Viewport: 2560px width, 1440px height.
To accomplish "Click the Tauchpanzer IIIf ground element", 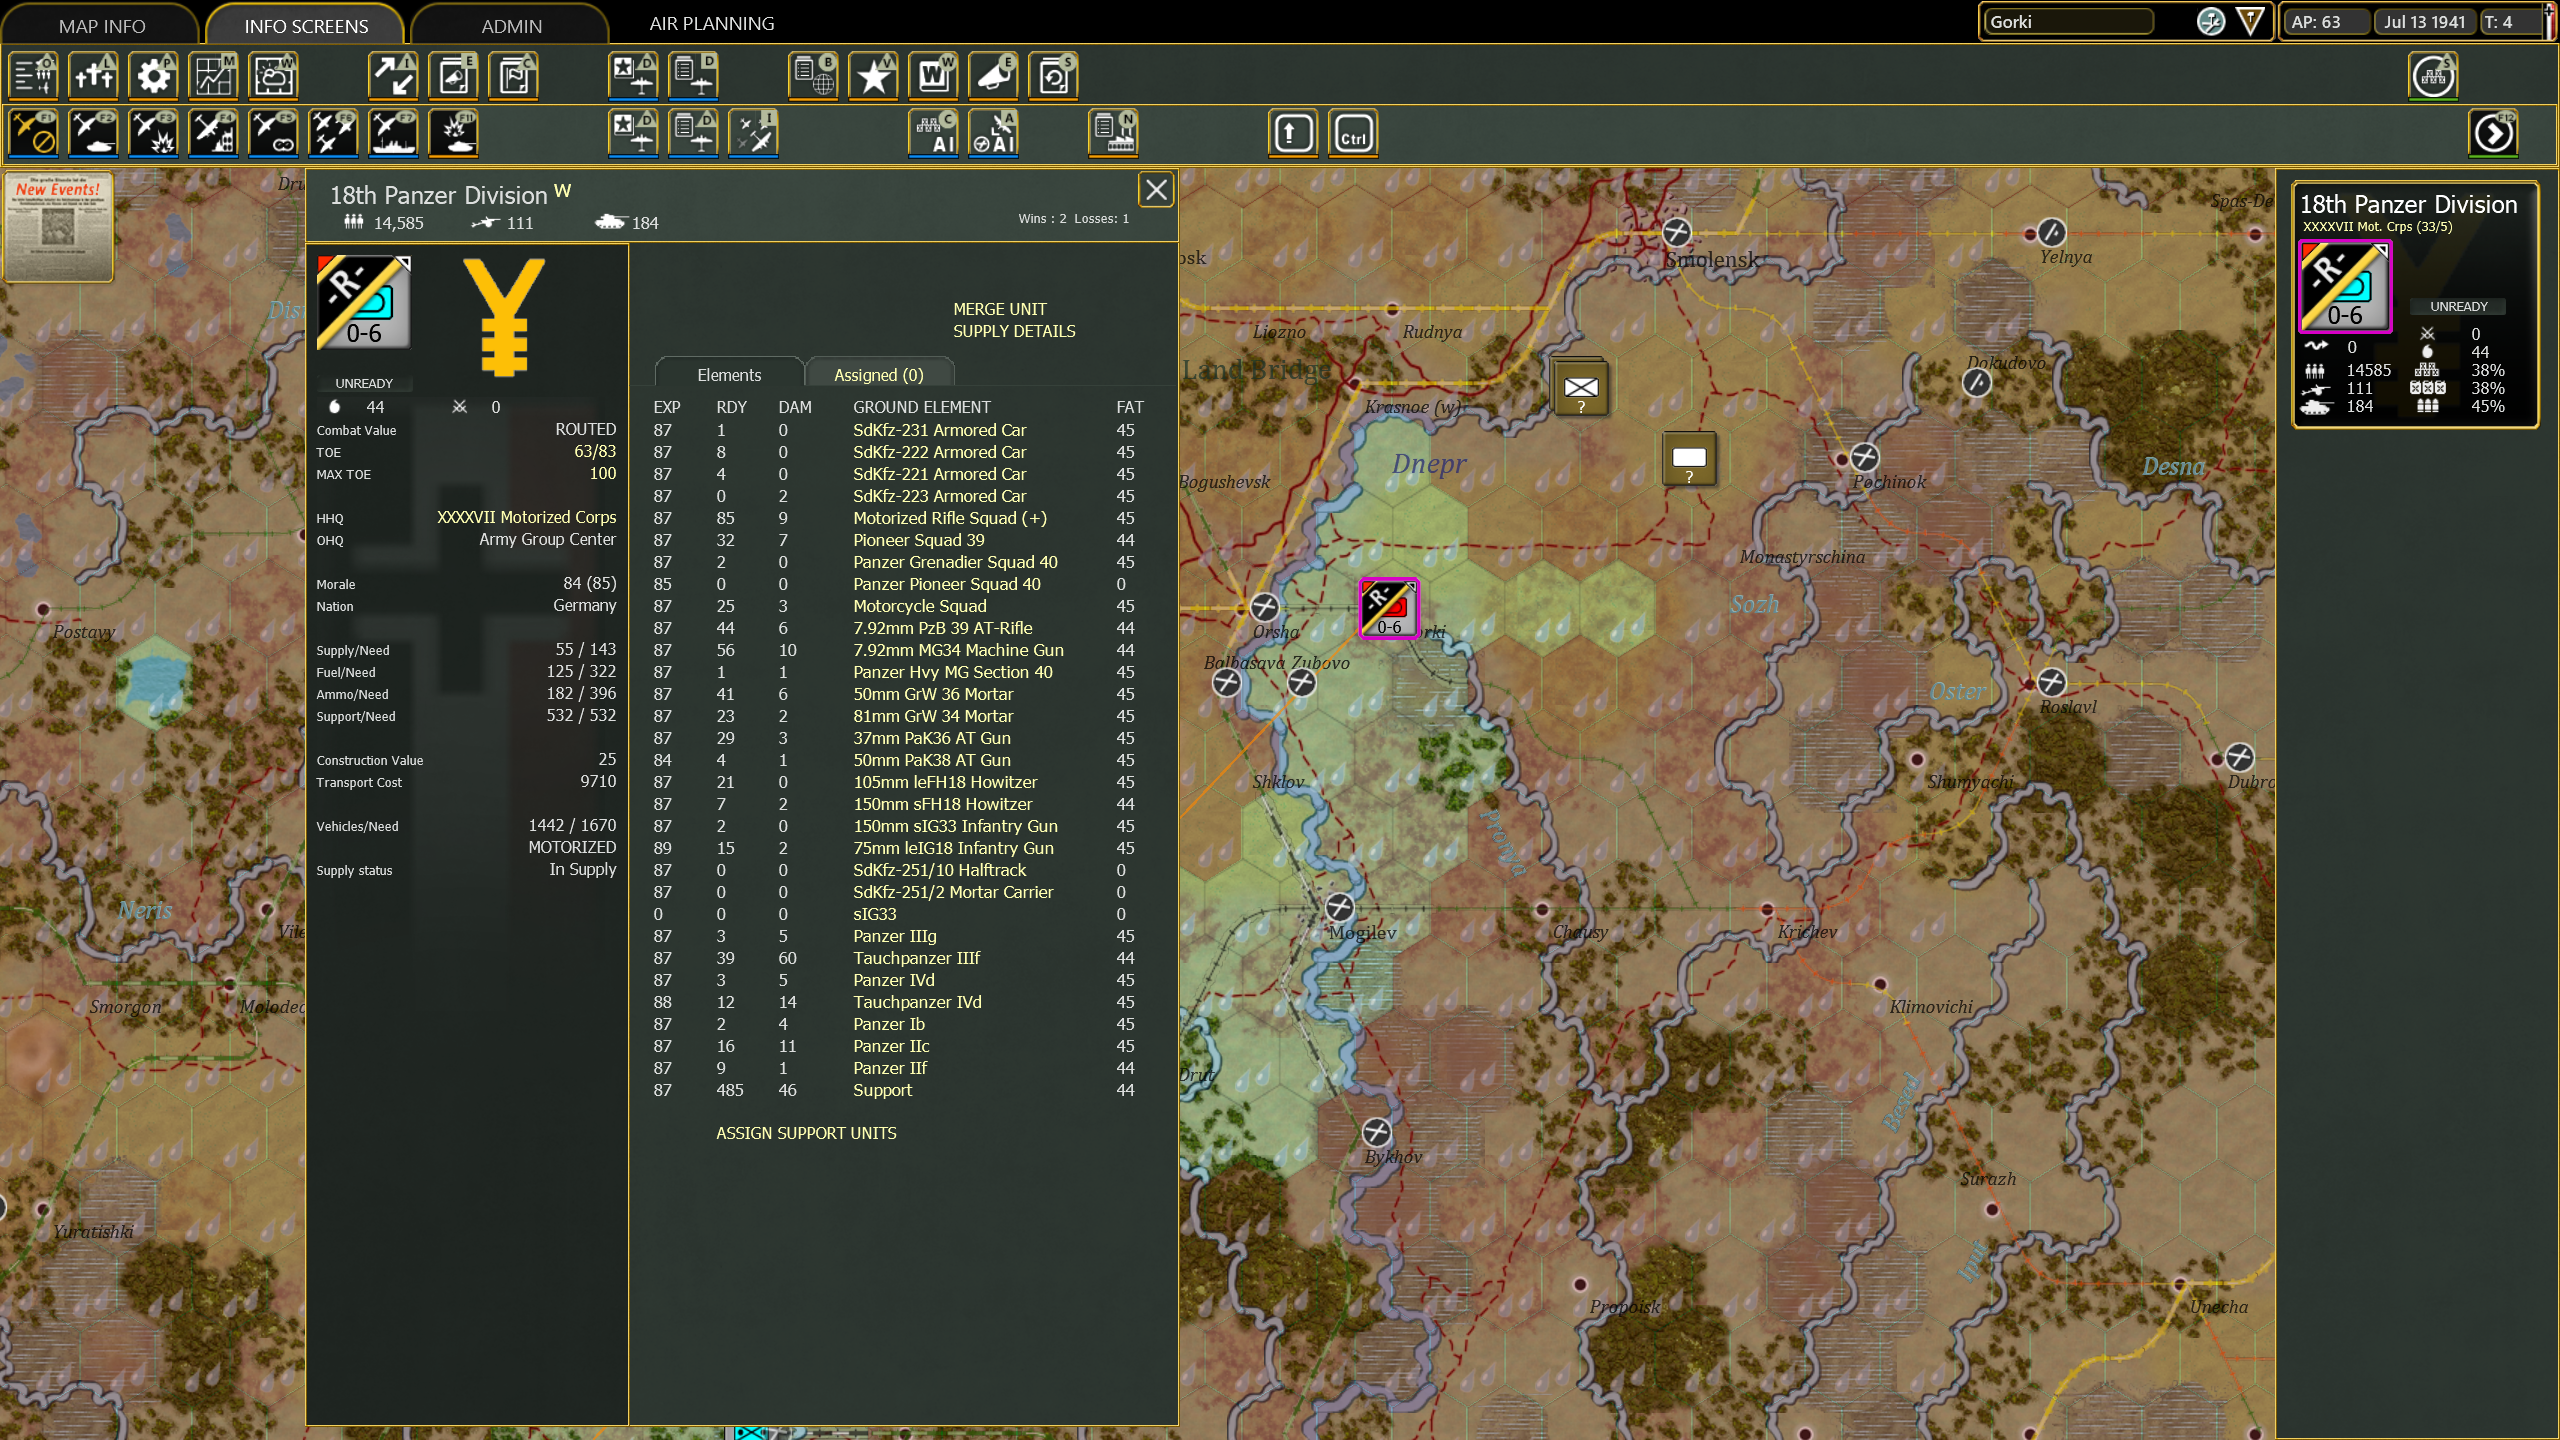I will (x=916, y=958).
